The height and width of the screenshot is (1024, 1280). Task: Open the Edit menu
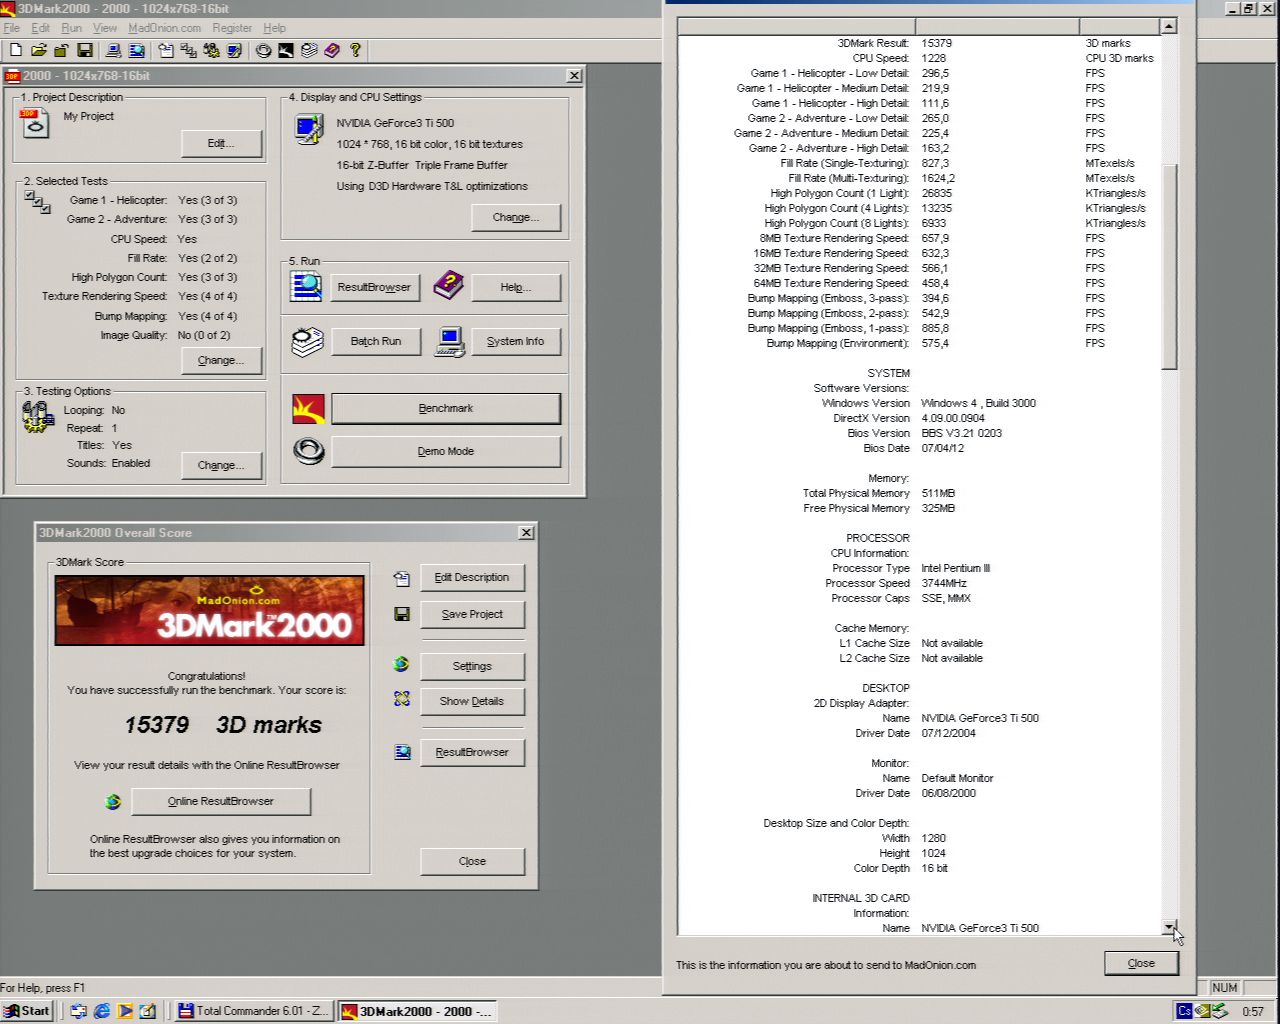pyautogui.click(x=40, y=28)
